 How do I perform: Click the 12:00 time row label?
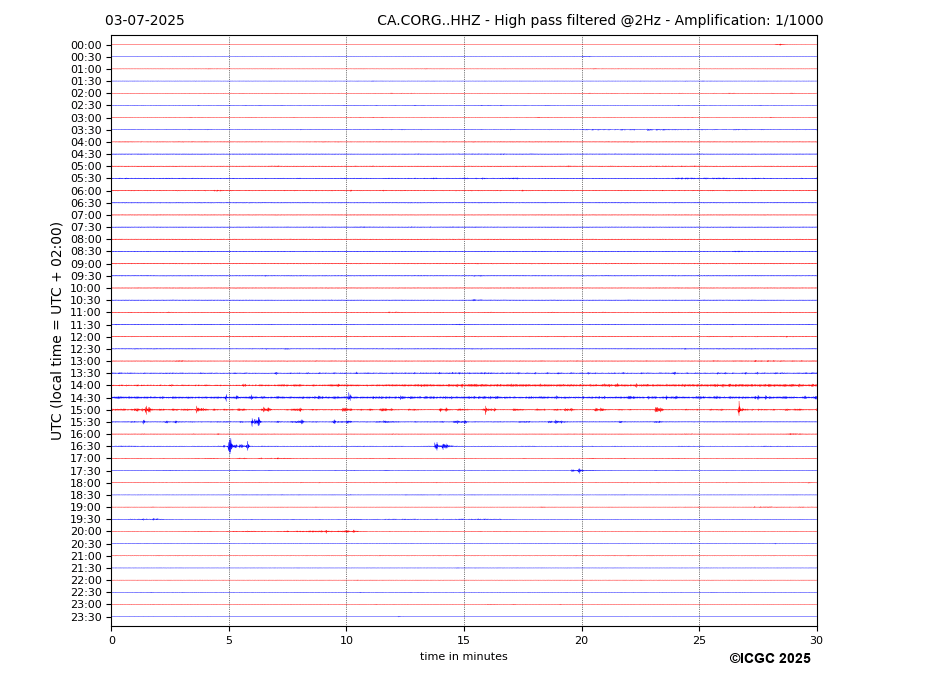click(x=86, y=337)
